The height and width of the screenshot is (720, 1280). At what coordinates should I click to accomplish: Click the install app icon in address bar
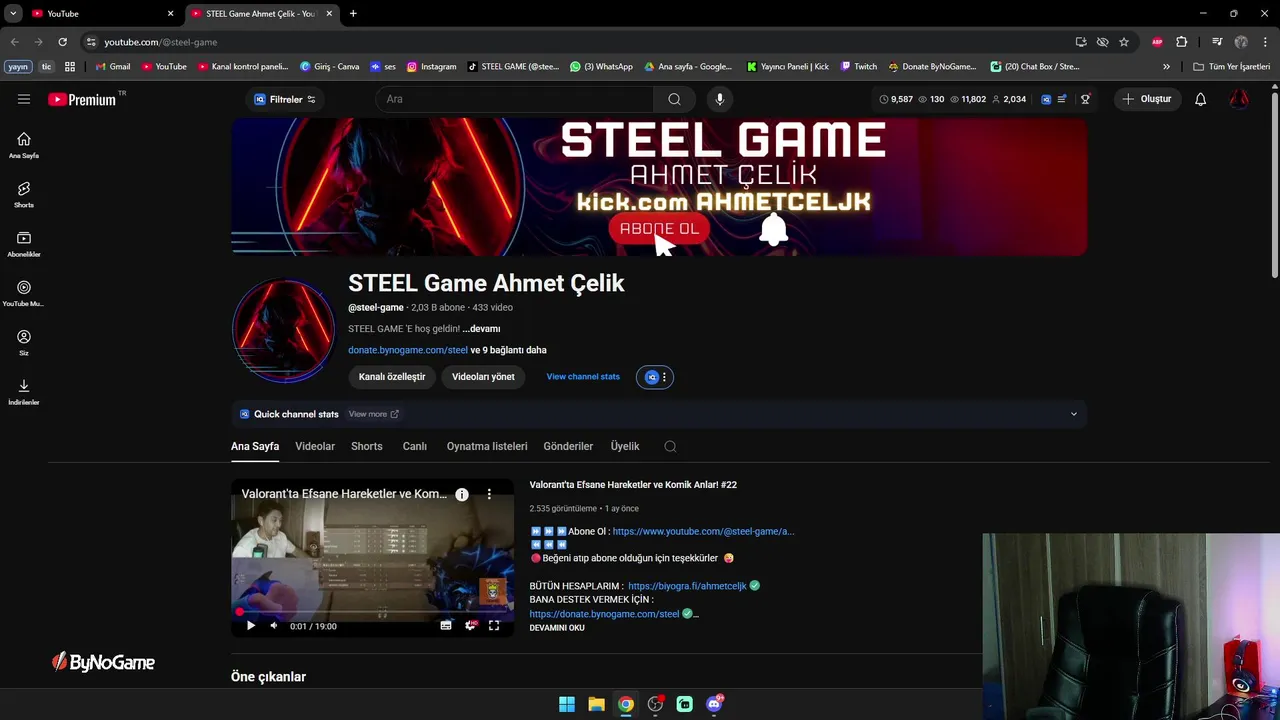[x=1081, y=42]
